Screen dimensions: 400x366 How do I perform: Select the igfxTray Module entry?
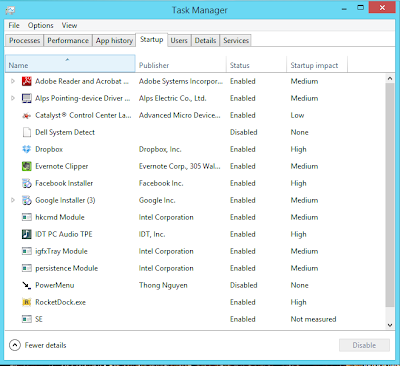point(61,251)
